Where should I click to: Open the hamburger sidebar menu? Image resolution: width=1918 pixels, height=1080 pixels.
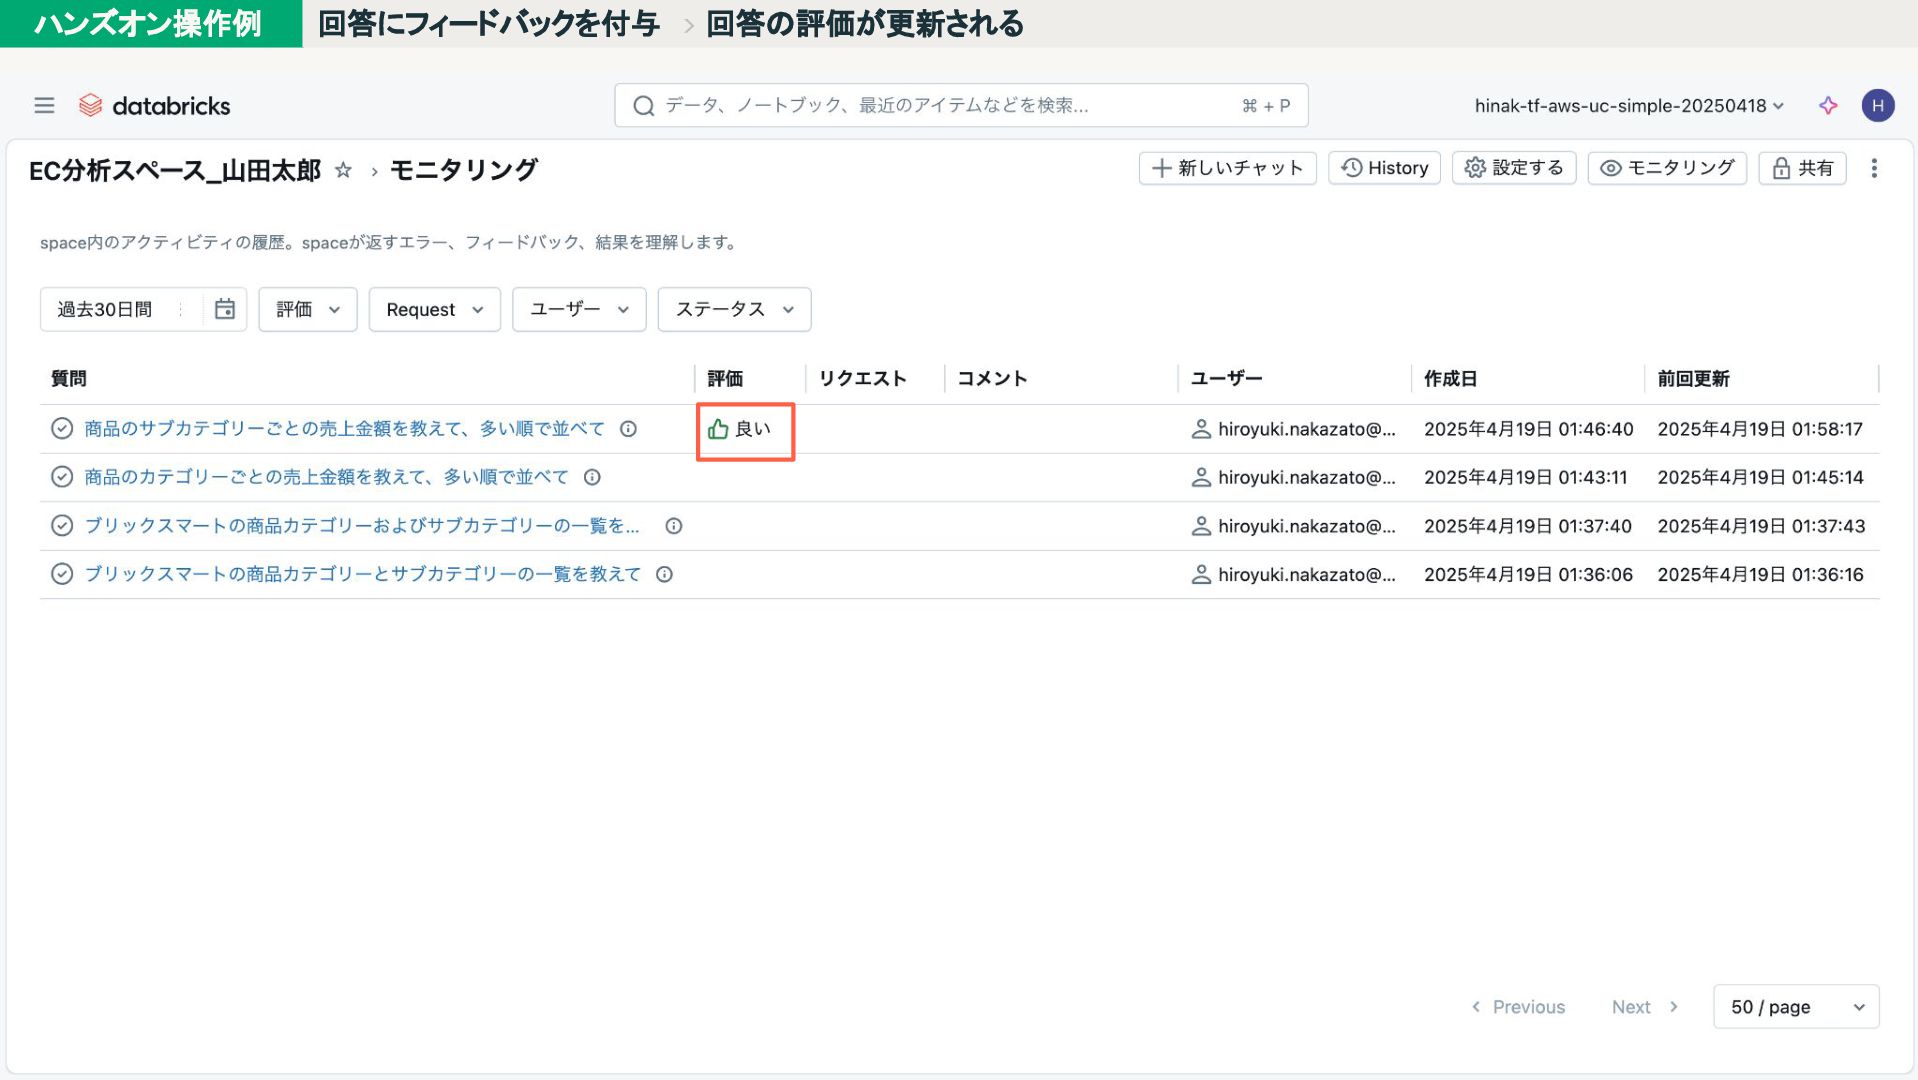click(44, 105)
